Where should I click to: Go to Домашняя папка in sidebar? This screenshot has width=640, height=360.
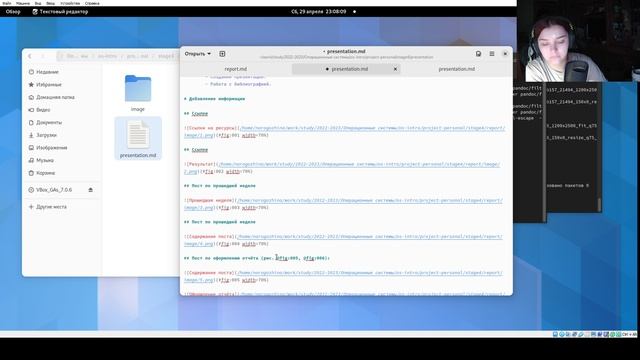pyautogui.click(x=51, y=97)
